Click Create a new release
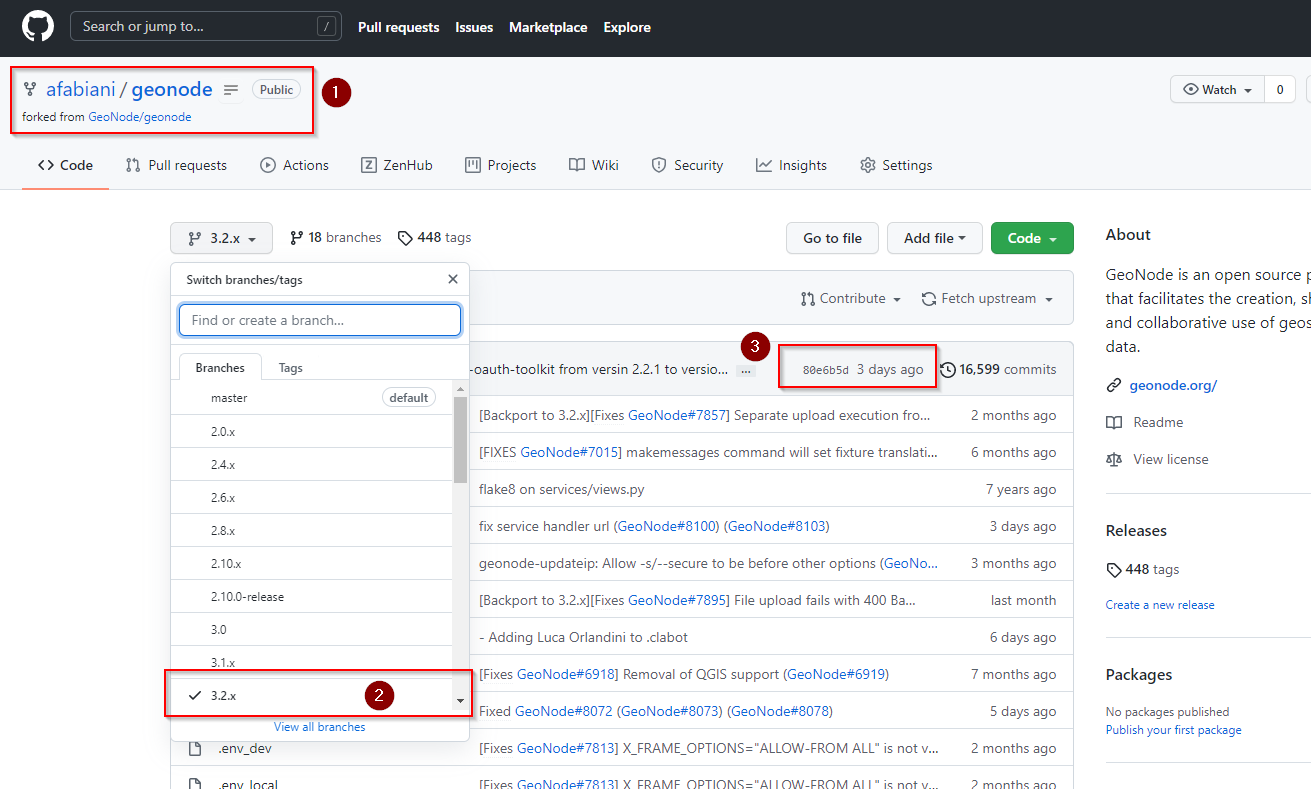The height and width of the screenshot is (789, 1311). pyautogui.click(x=1160, y=605)
